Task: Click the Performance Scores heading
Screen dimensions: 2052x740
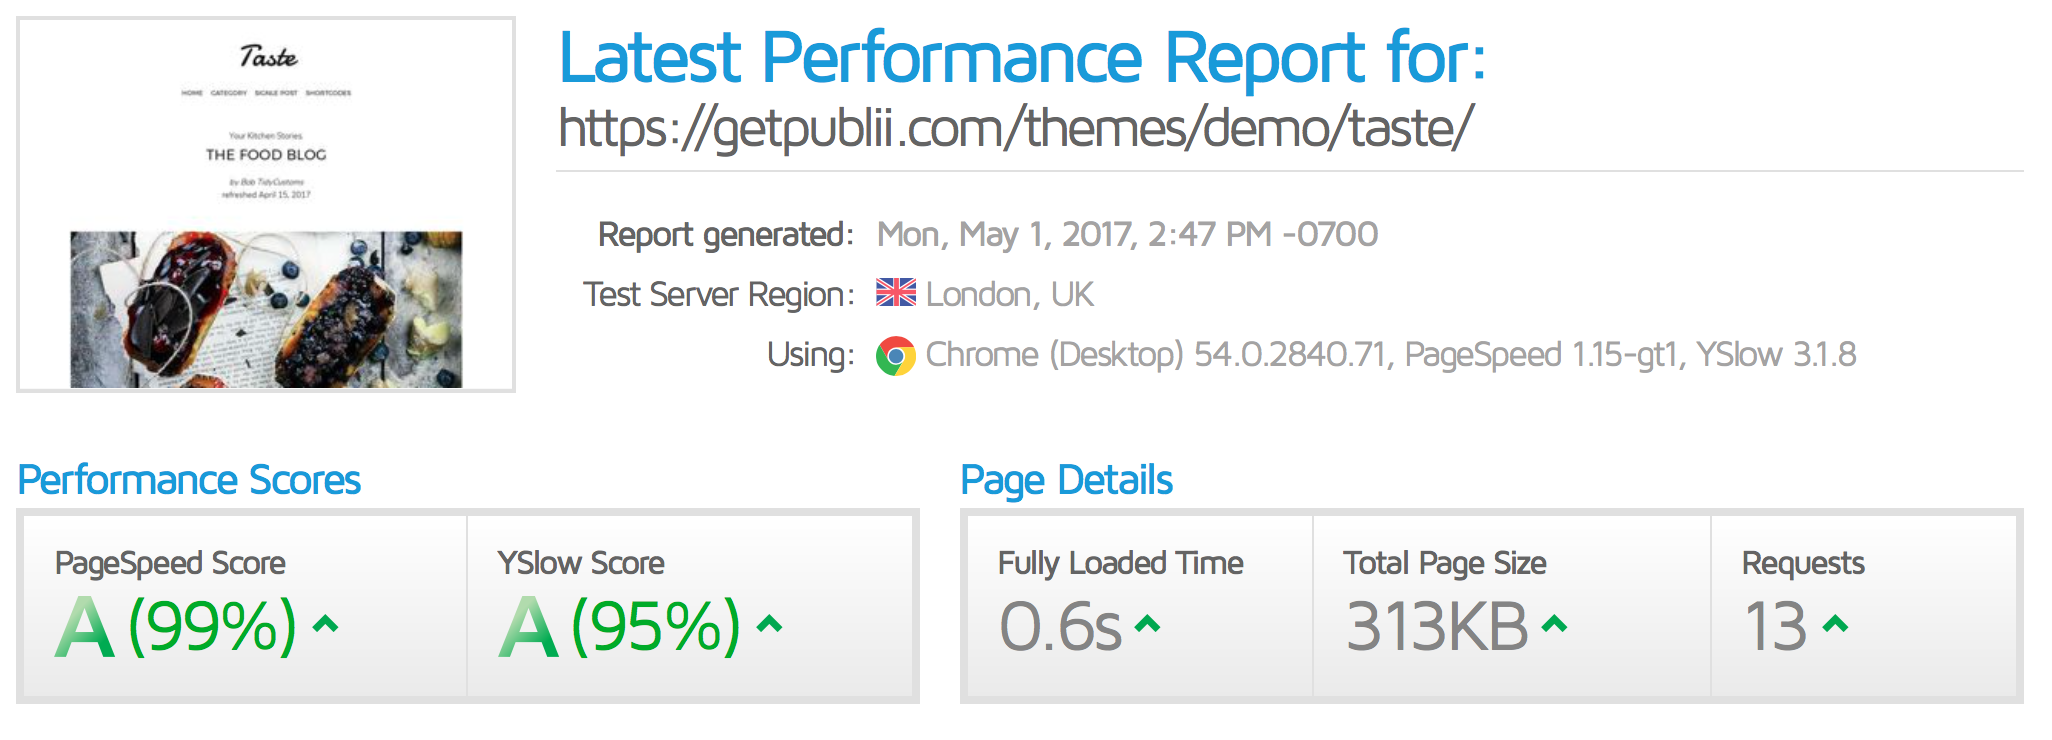Action: 189,481
